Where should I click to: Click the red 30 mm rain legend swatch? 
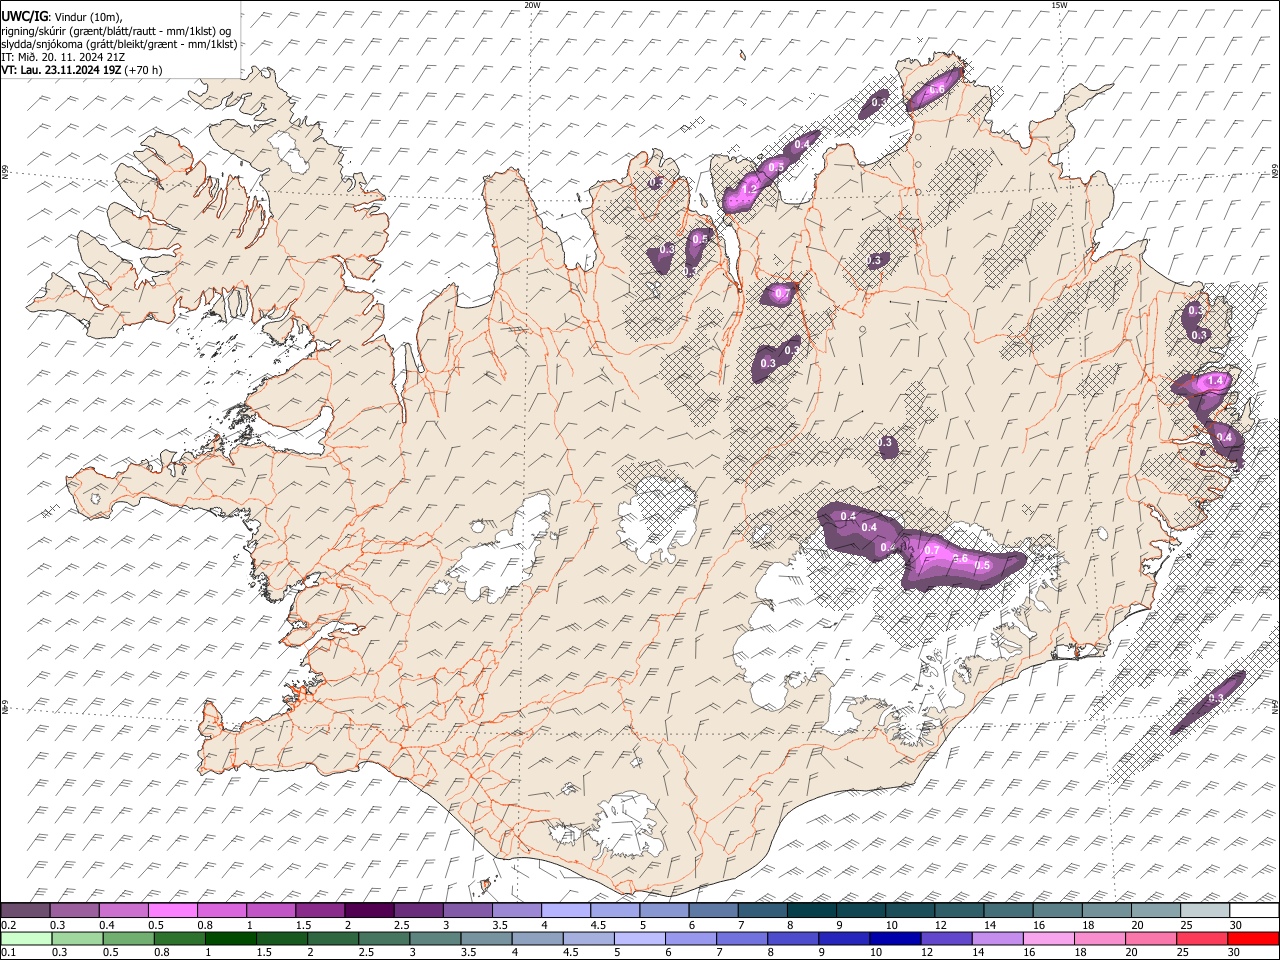tap(1253, 938)
